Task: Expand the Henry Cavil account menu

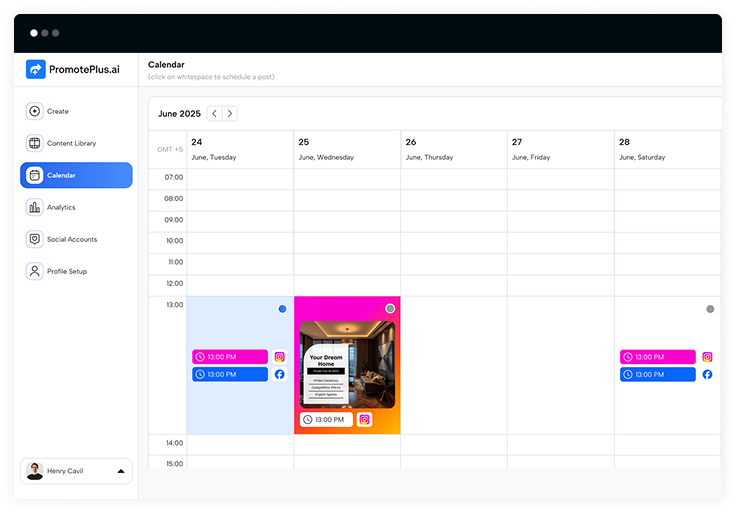Action: (121, 471)
